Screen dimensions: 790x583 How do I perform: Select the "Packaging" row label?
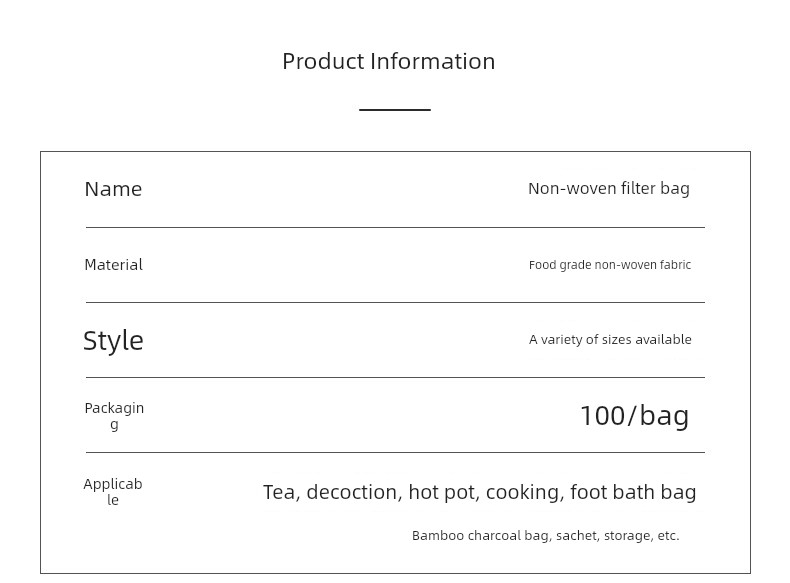click(x=114, y=415)
